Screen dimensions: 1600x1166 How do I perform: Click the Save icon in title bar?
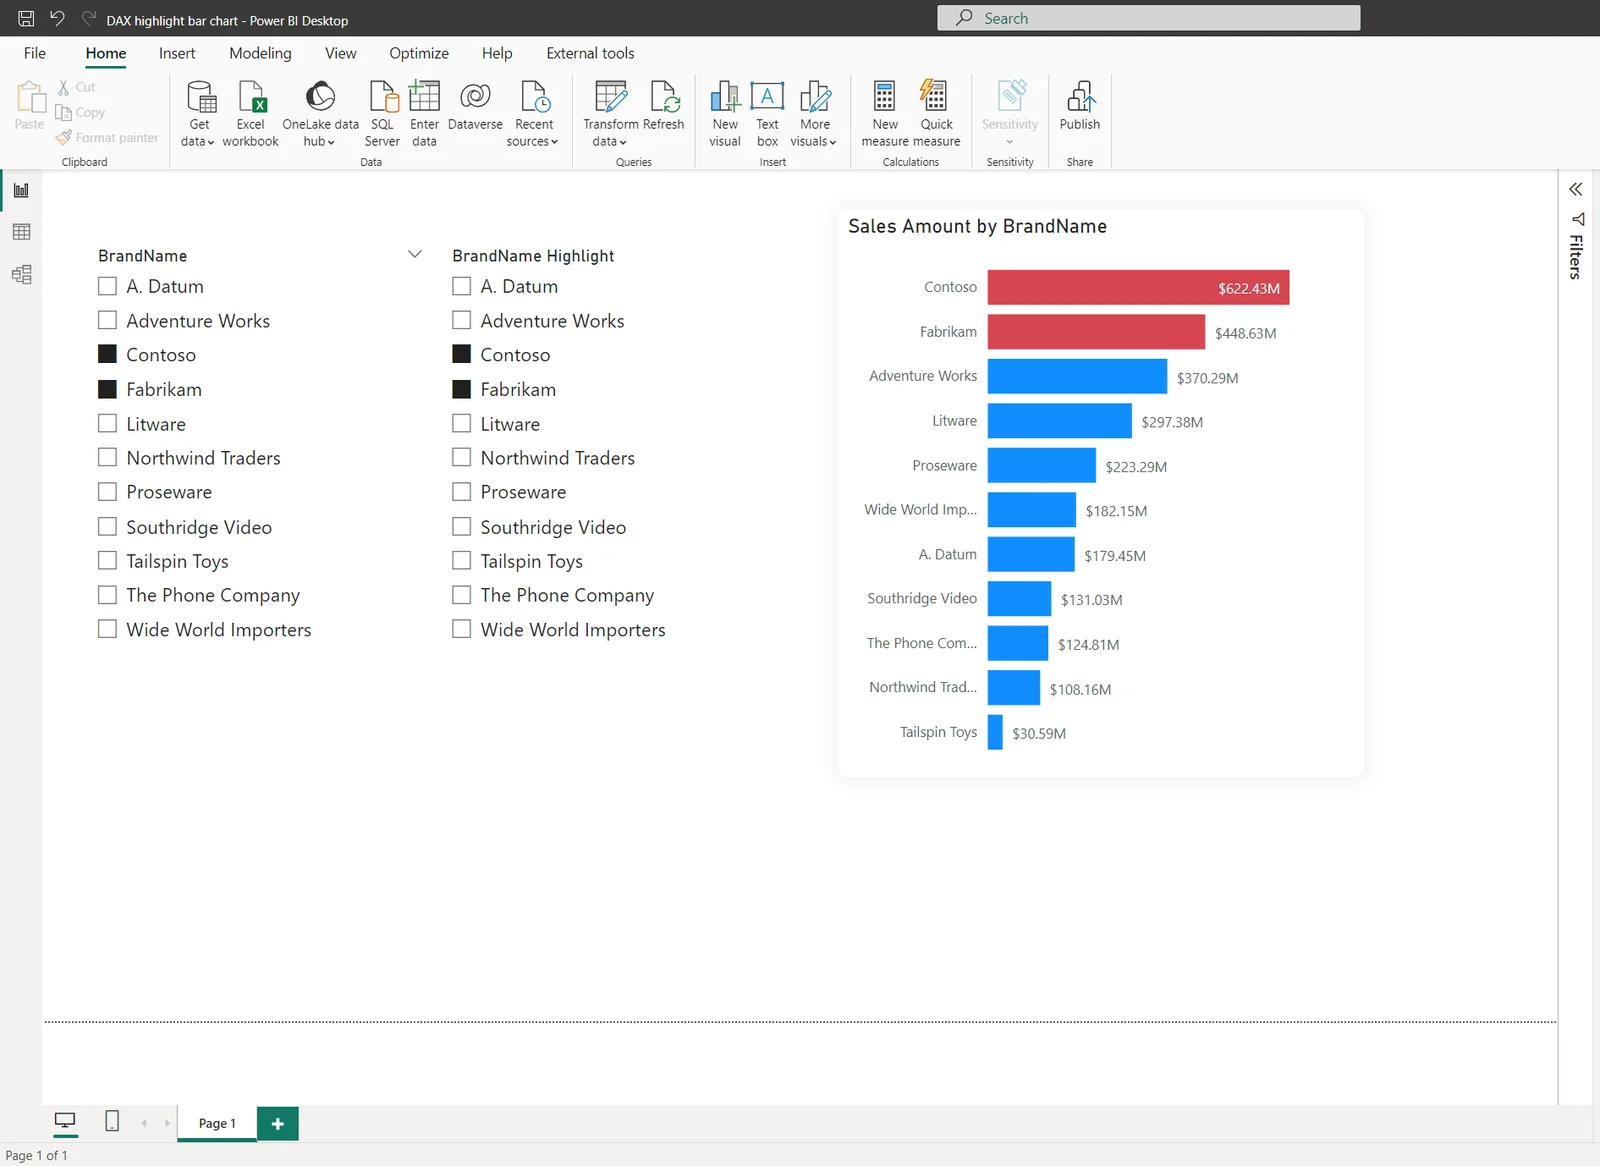[26, 18]
